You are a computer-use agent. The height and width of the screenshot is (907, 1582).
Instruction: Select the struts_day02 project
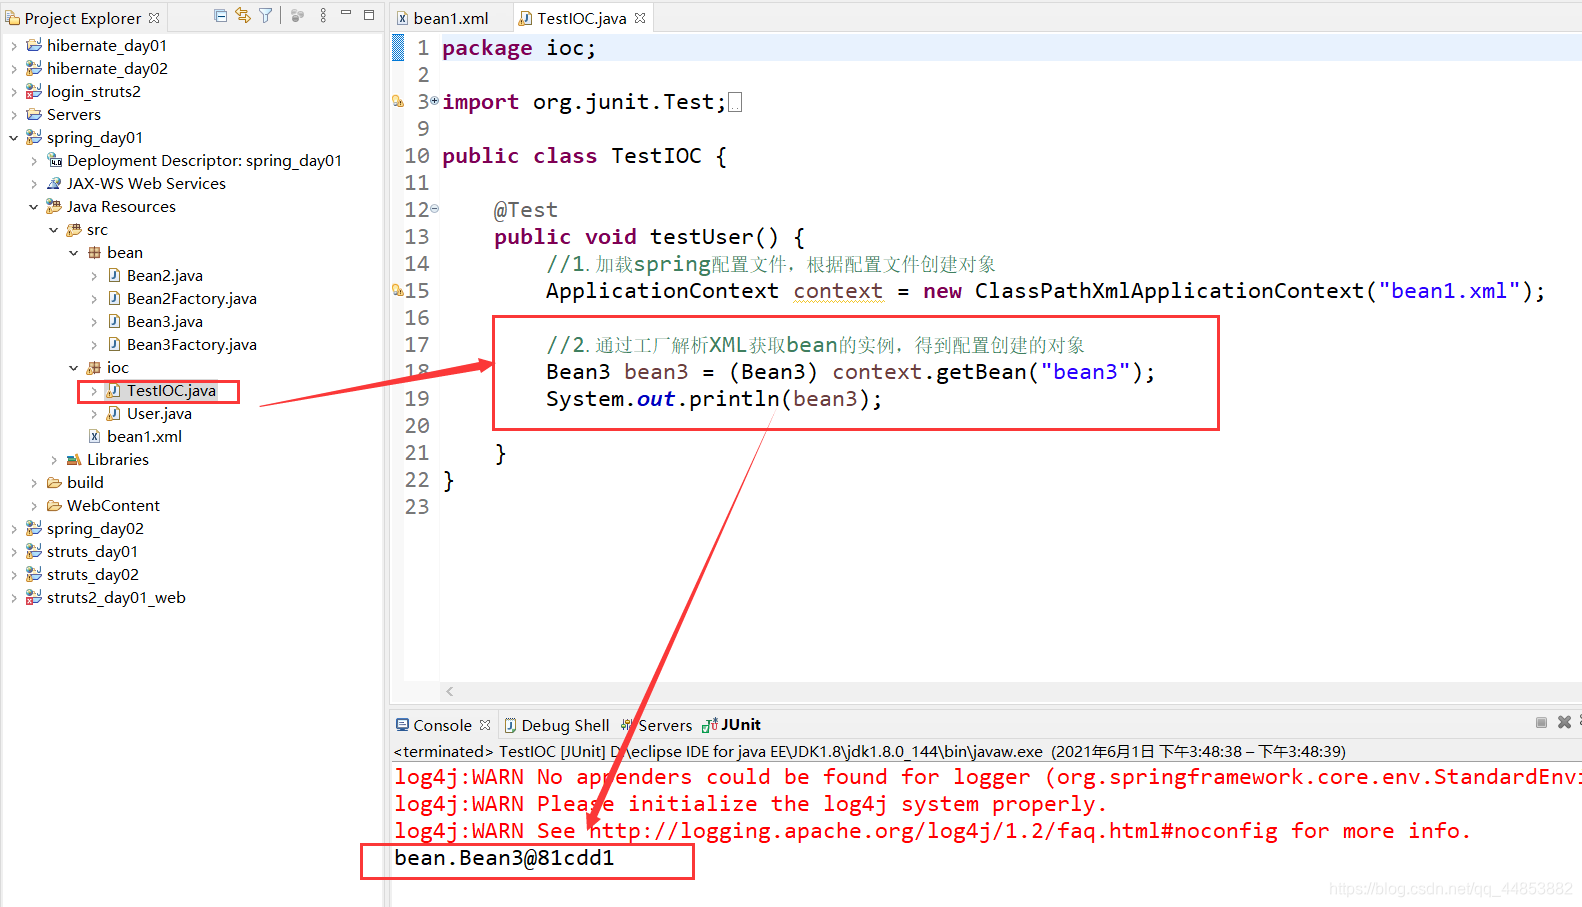93,575
